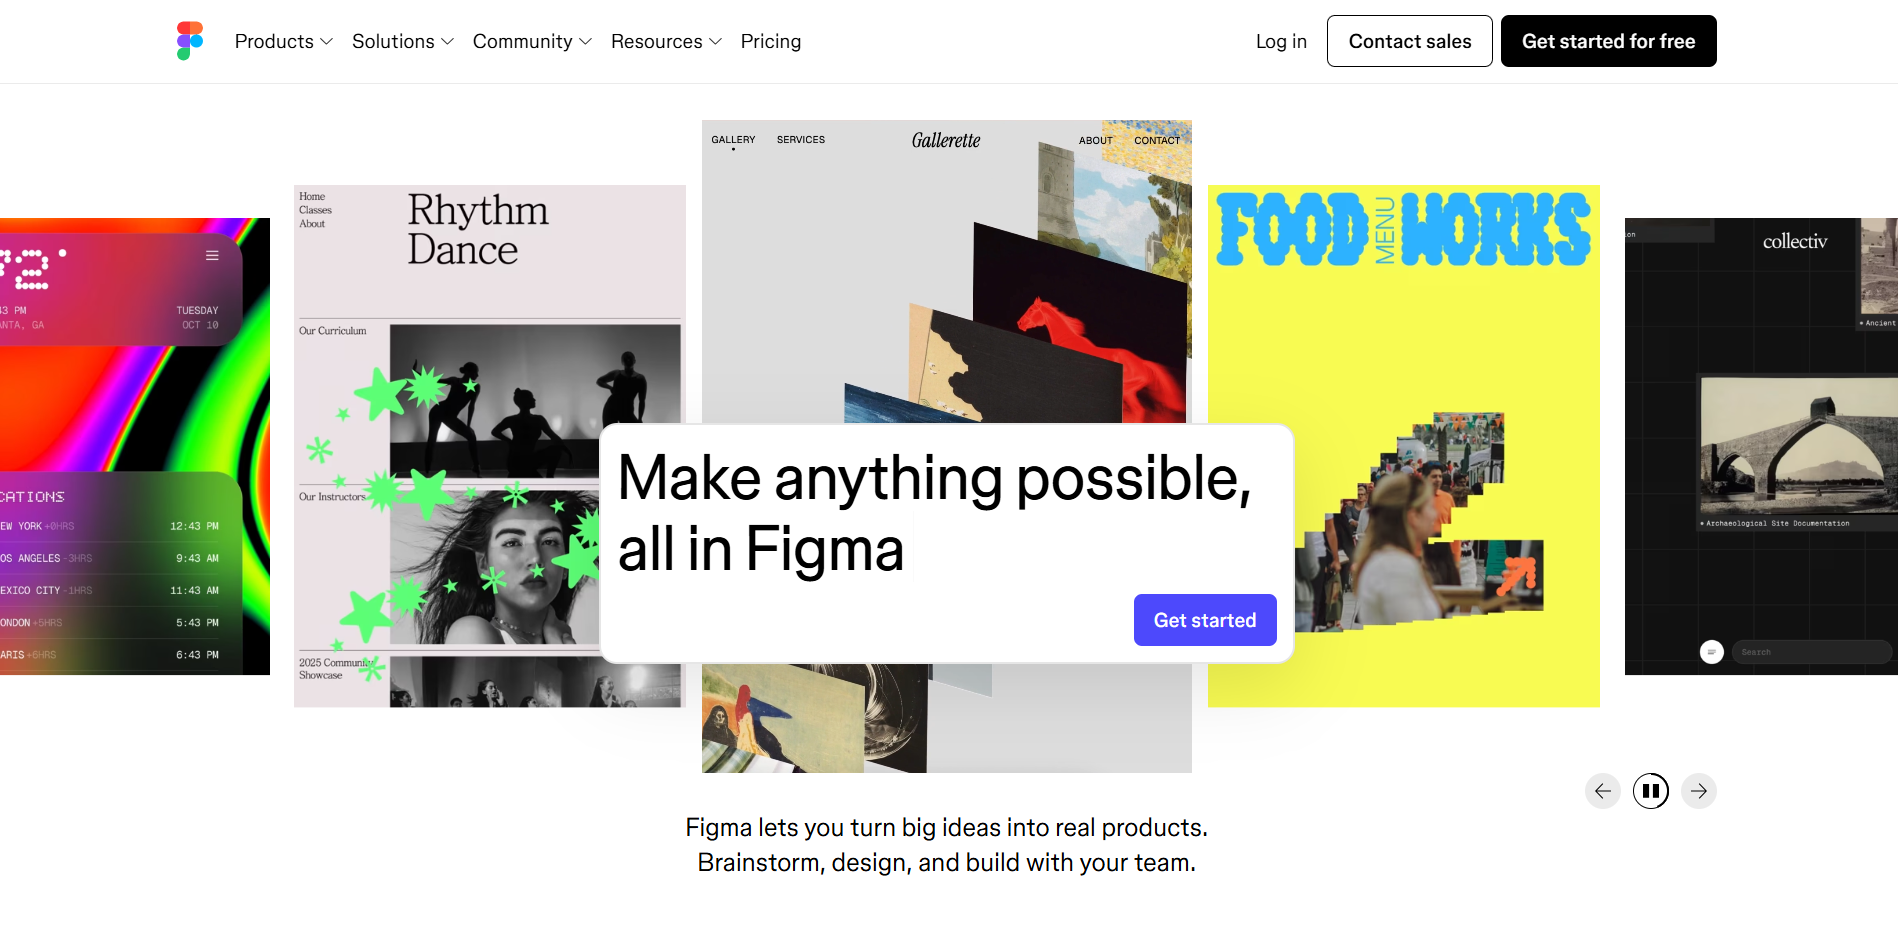Click Get started for free button
The width and height of the screenshot is (1898, 925).
point(1609,41)
